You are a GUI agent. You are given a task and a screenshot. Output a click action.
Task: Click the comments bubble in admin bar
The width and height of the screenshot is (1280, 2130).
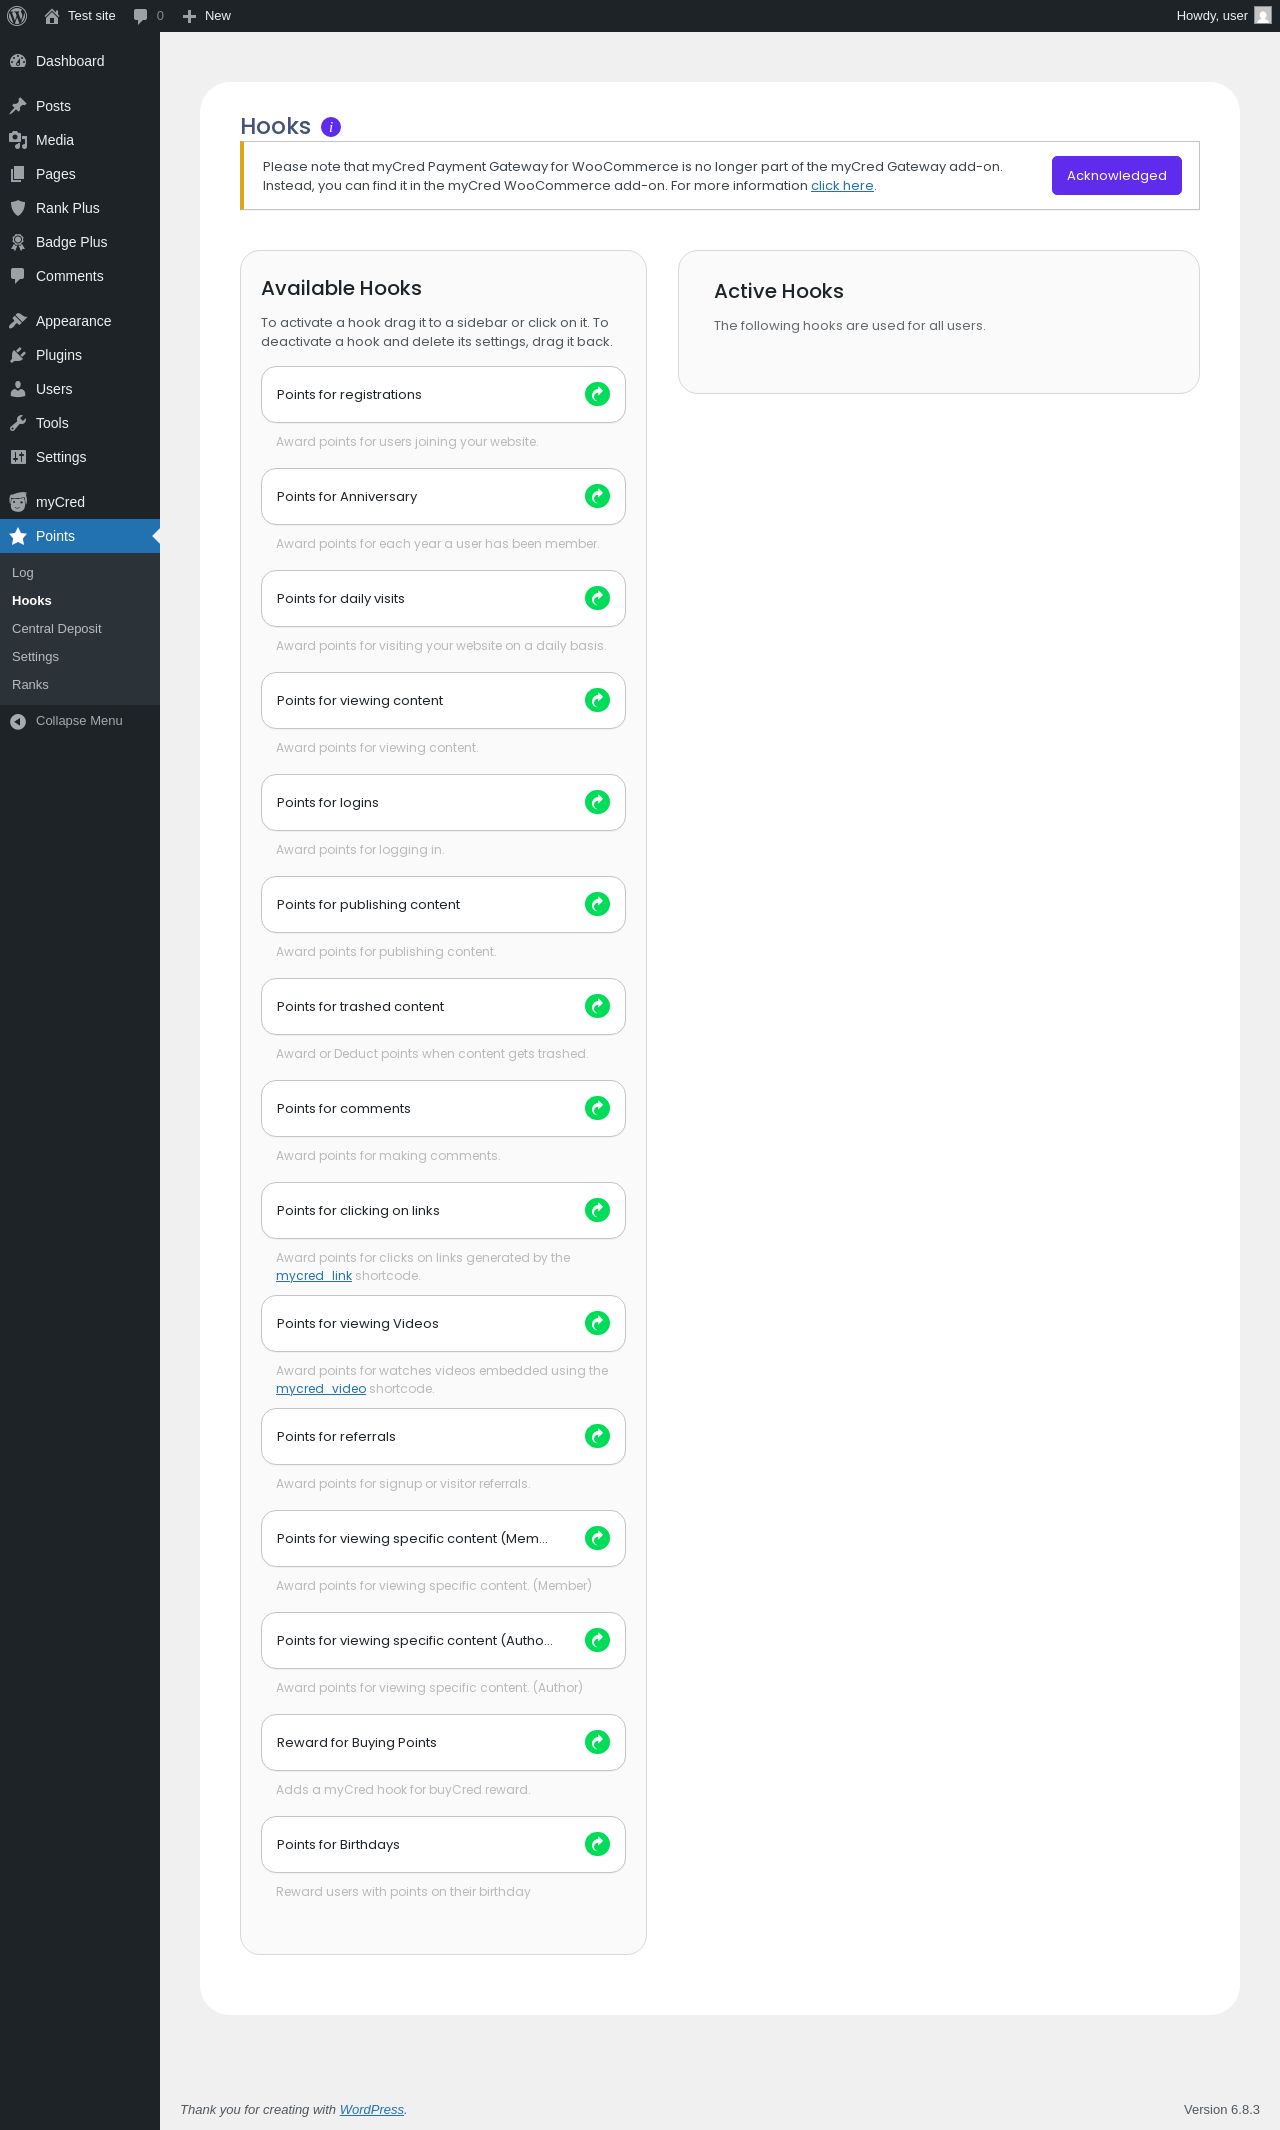[x=148, y=16]
